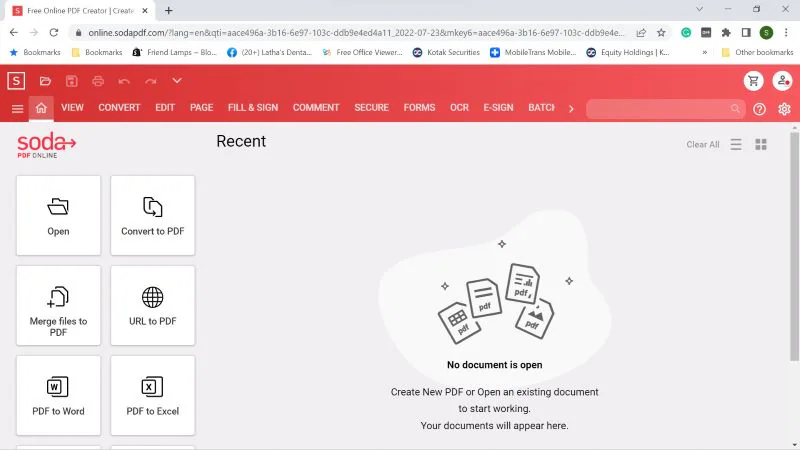The image size is (800, 450).
Task: Open the Other bookmarks folder
Action: (757, 52)
